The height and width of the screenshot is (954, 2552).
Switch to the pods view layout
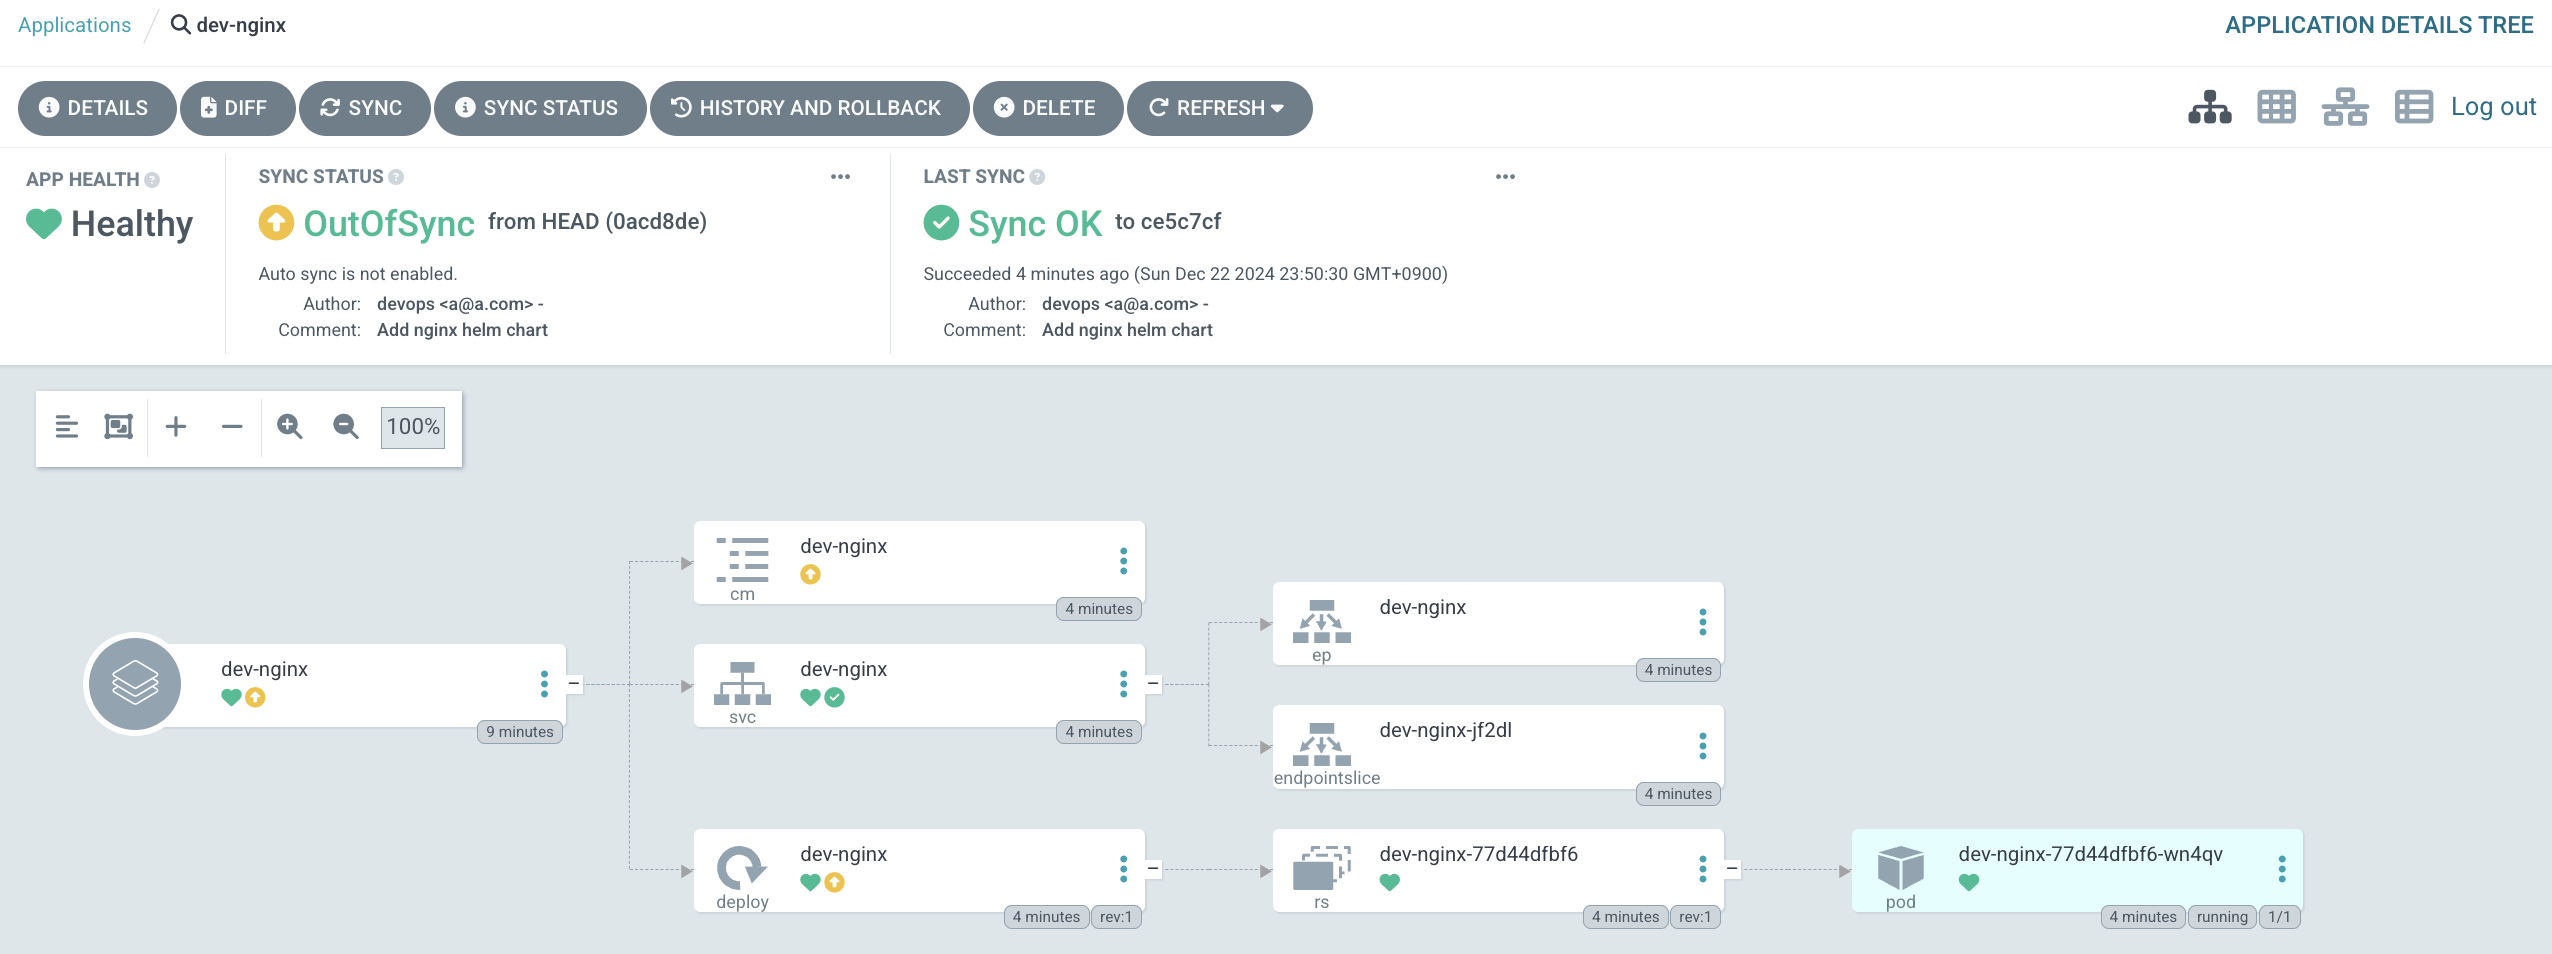coord(2277,107)
